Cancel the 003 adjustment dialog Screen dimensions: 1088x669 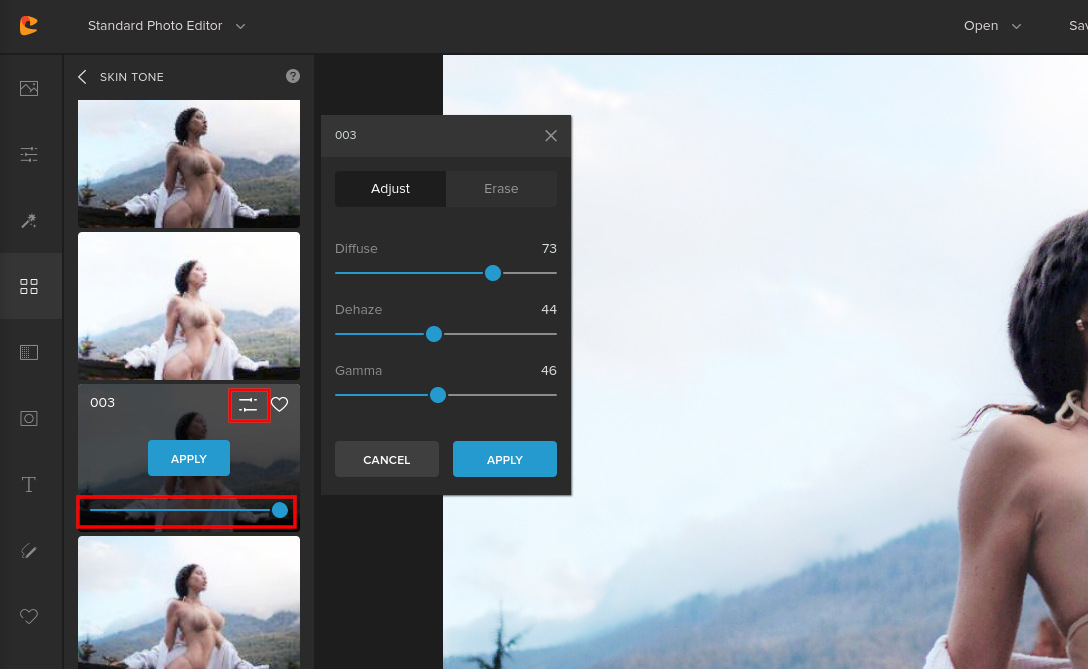click(x=386, y=459)
